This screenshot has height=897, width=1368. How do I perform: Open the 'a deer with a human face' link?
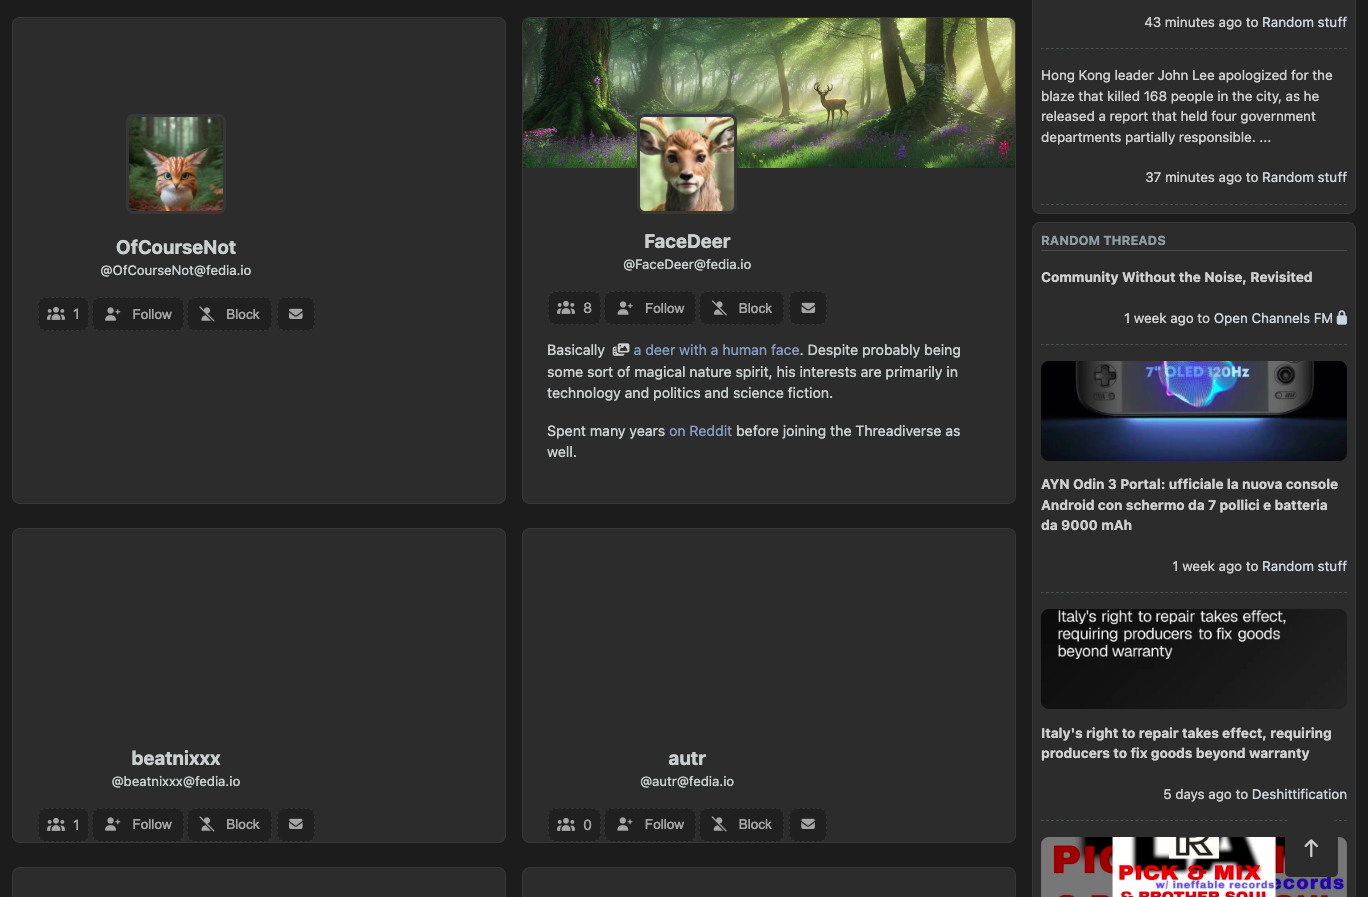(x=706, y=350)
